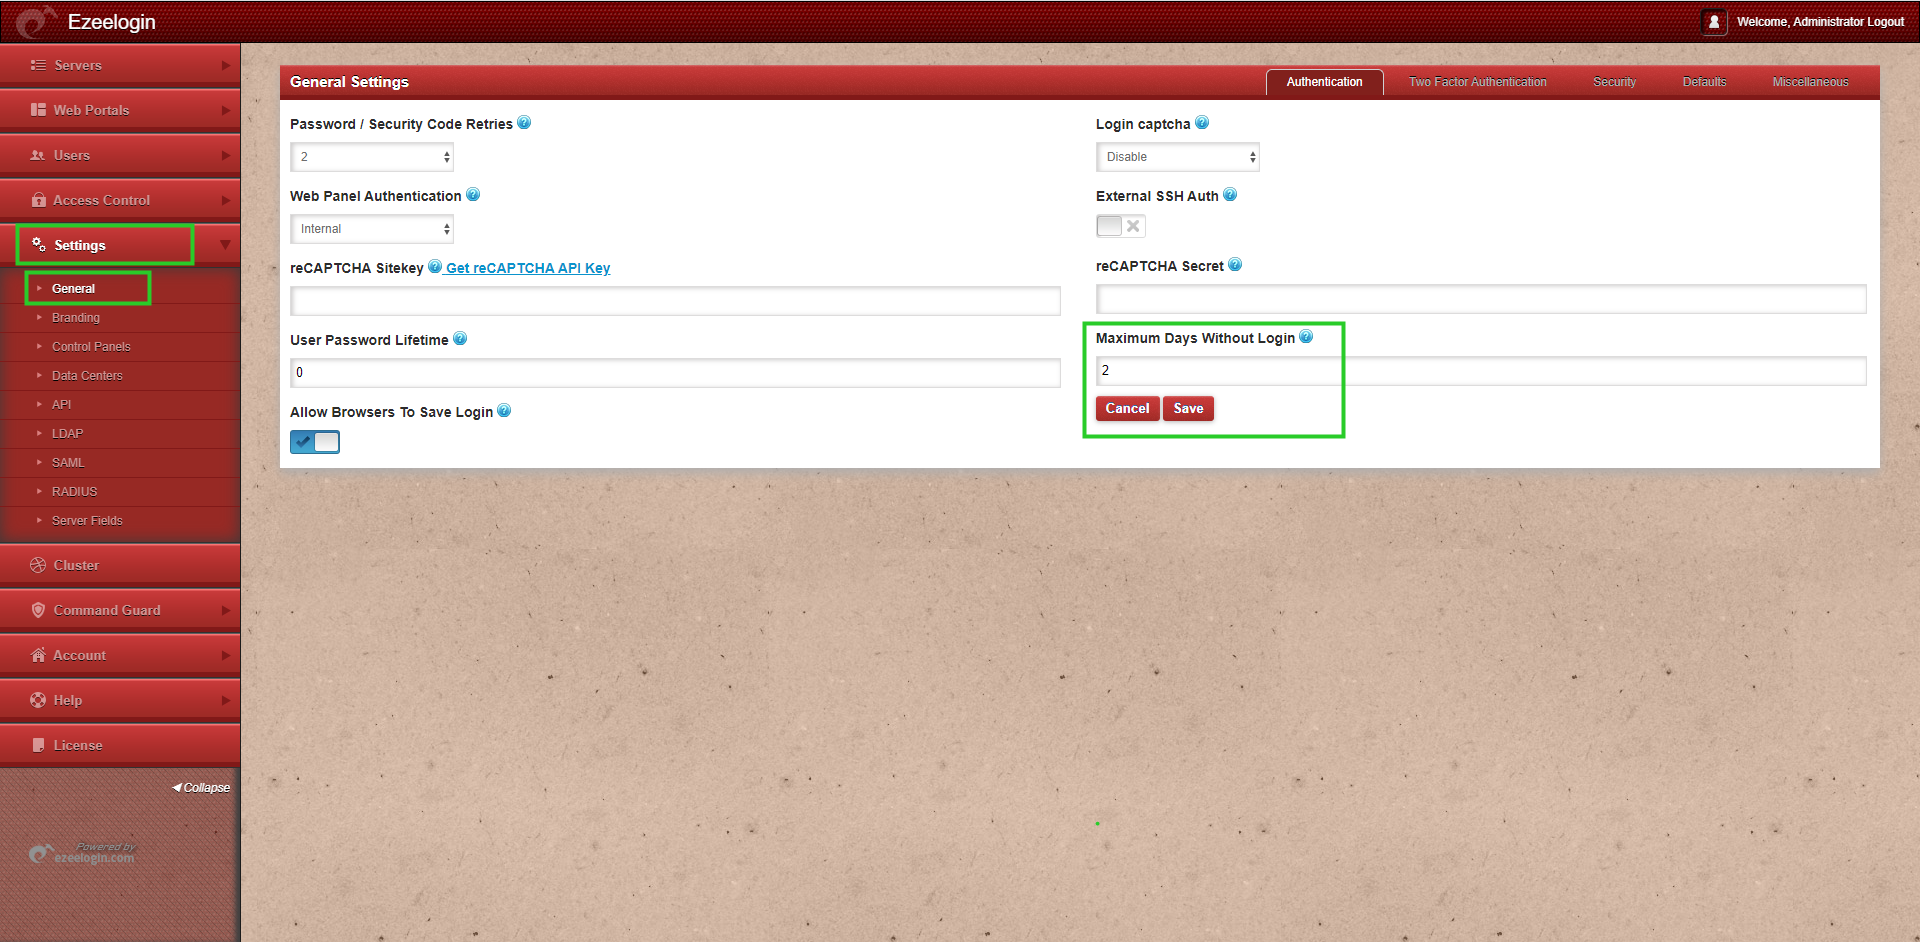
Task: Expand the Web Portals menu arrow
Action: point(226,110)
